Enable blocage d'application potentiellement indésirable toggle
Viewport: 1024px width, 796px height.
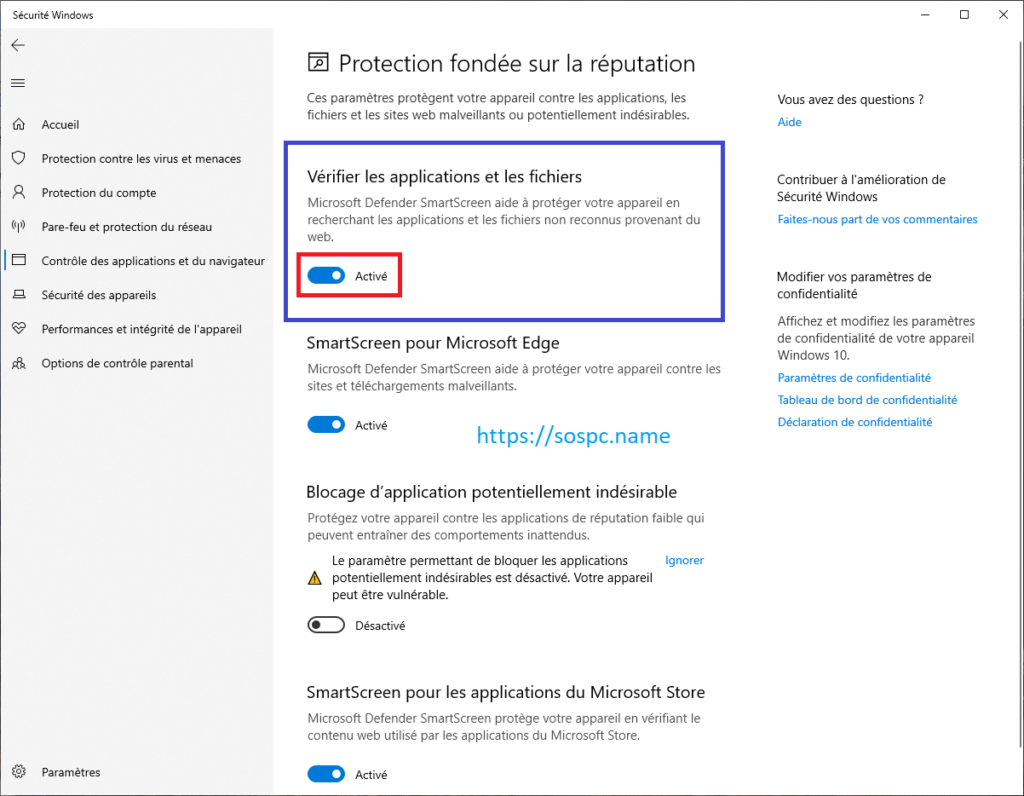click(326, 626)
